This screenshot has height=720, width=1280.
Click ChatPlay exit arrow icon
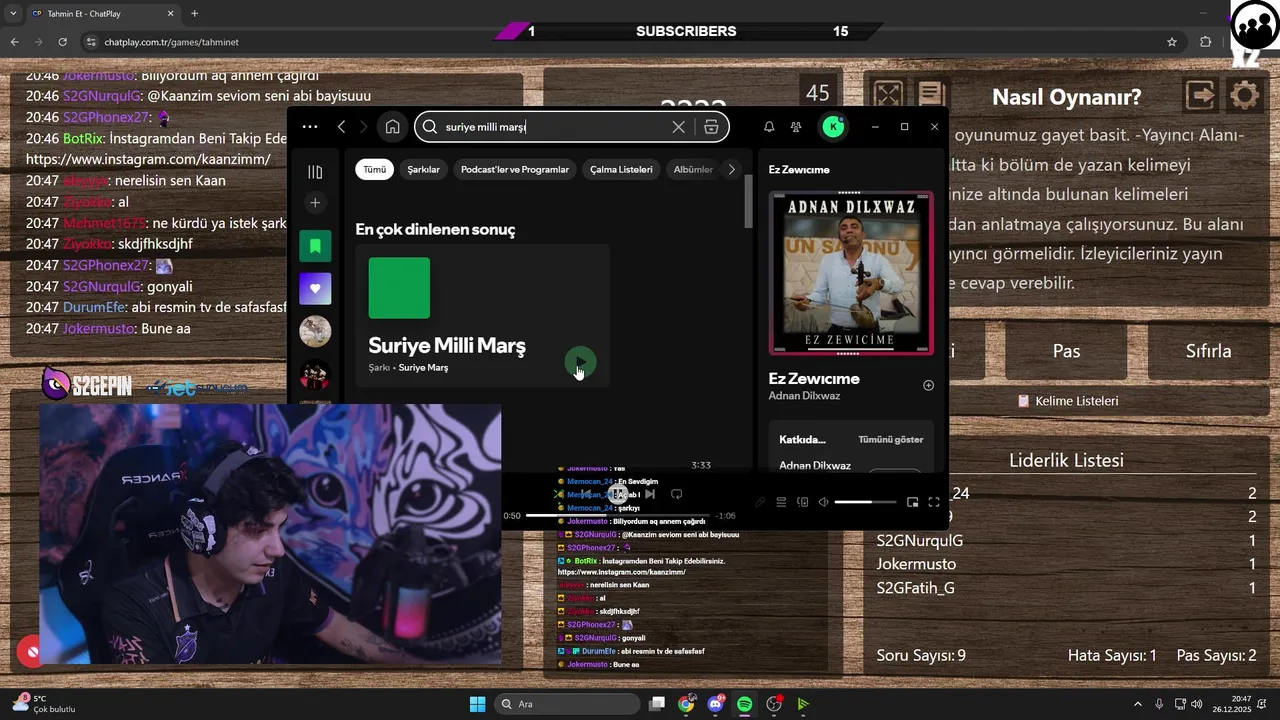click(1200, 95)
